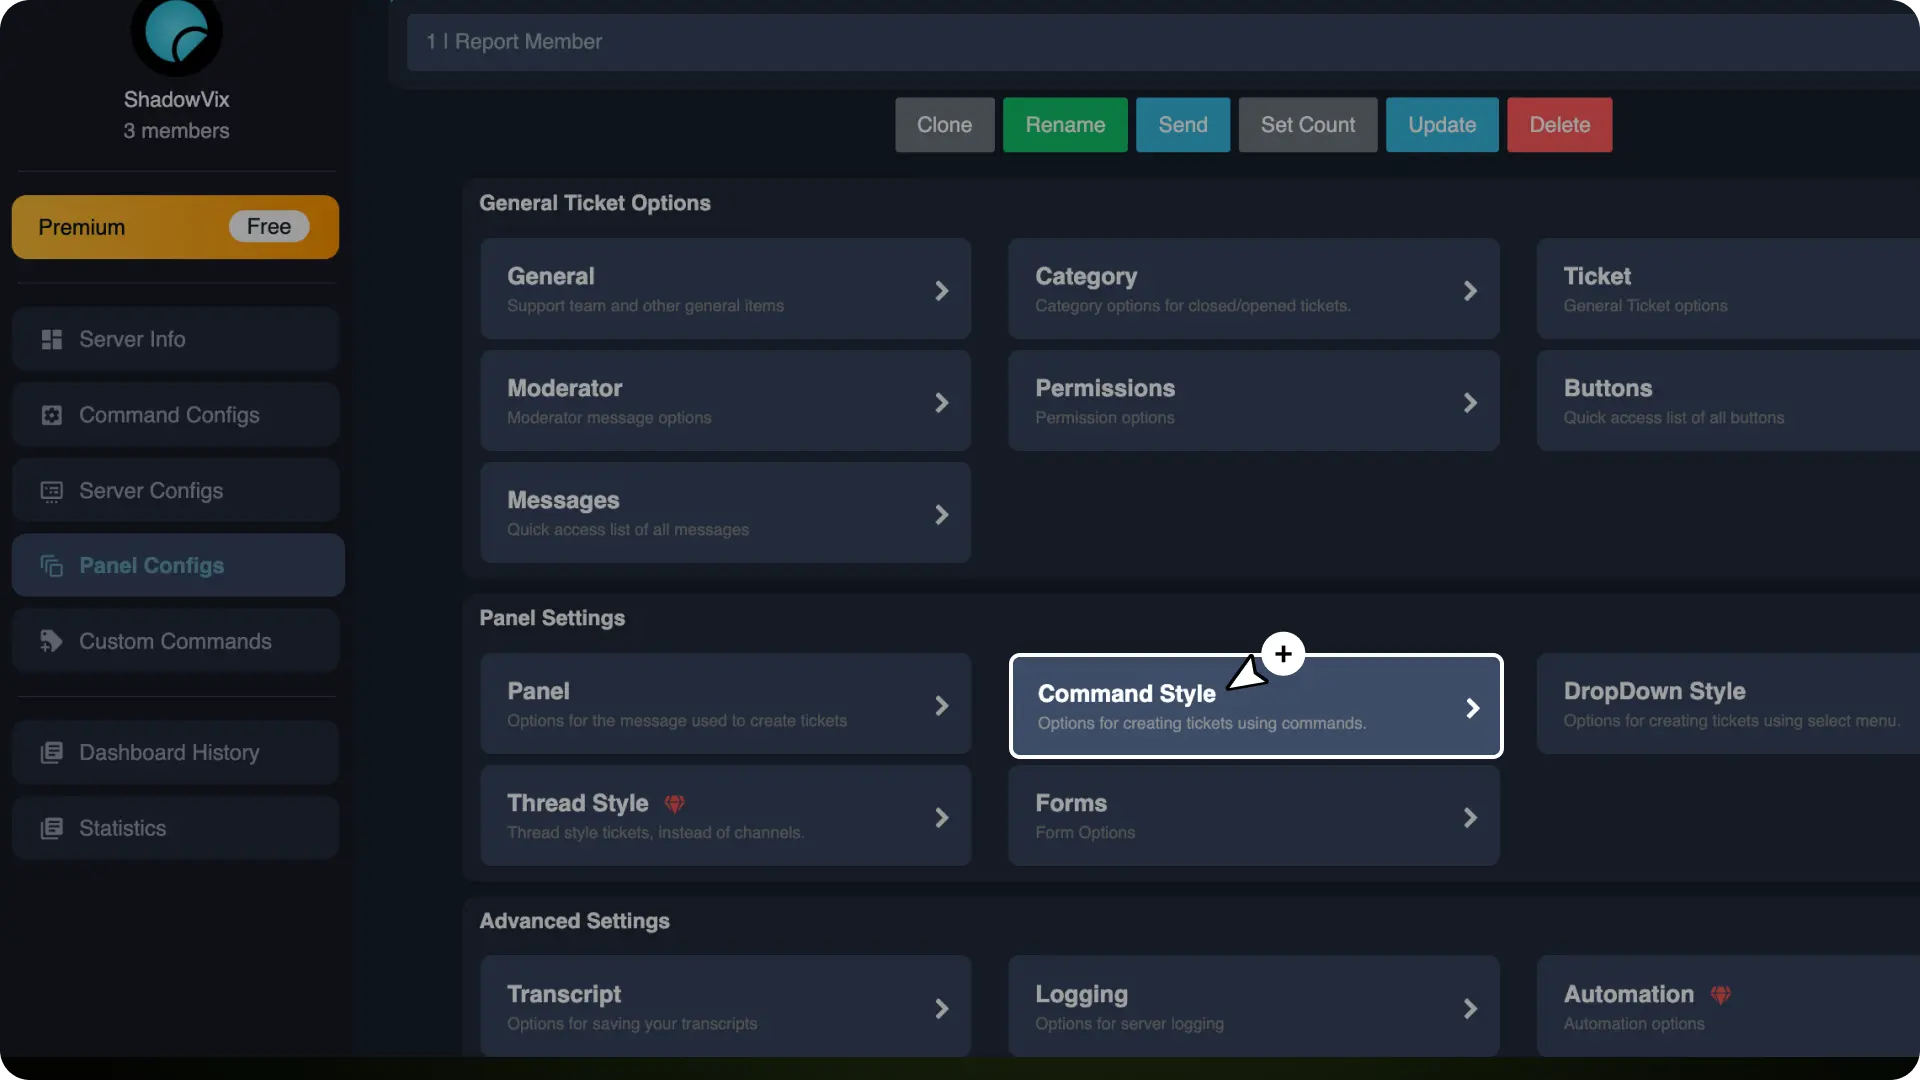This screenshot has height=1080, width=1920.
Task: Click the ShadowVix server avatar
Action: tap(176, 33)
